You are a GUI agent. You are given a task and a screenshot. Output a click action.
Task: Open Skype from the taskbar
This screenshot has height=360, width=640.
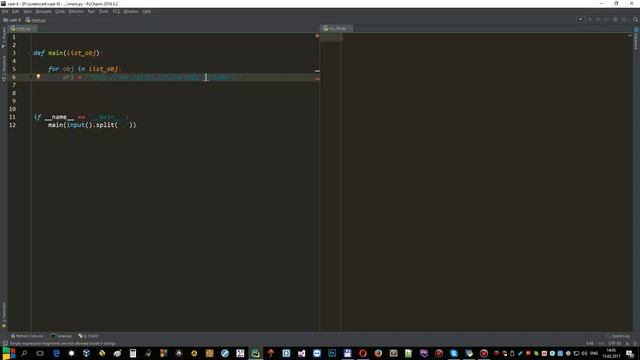pyautogui.click(x=454, y=353)
